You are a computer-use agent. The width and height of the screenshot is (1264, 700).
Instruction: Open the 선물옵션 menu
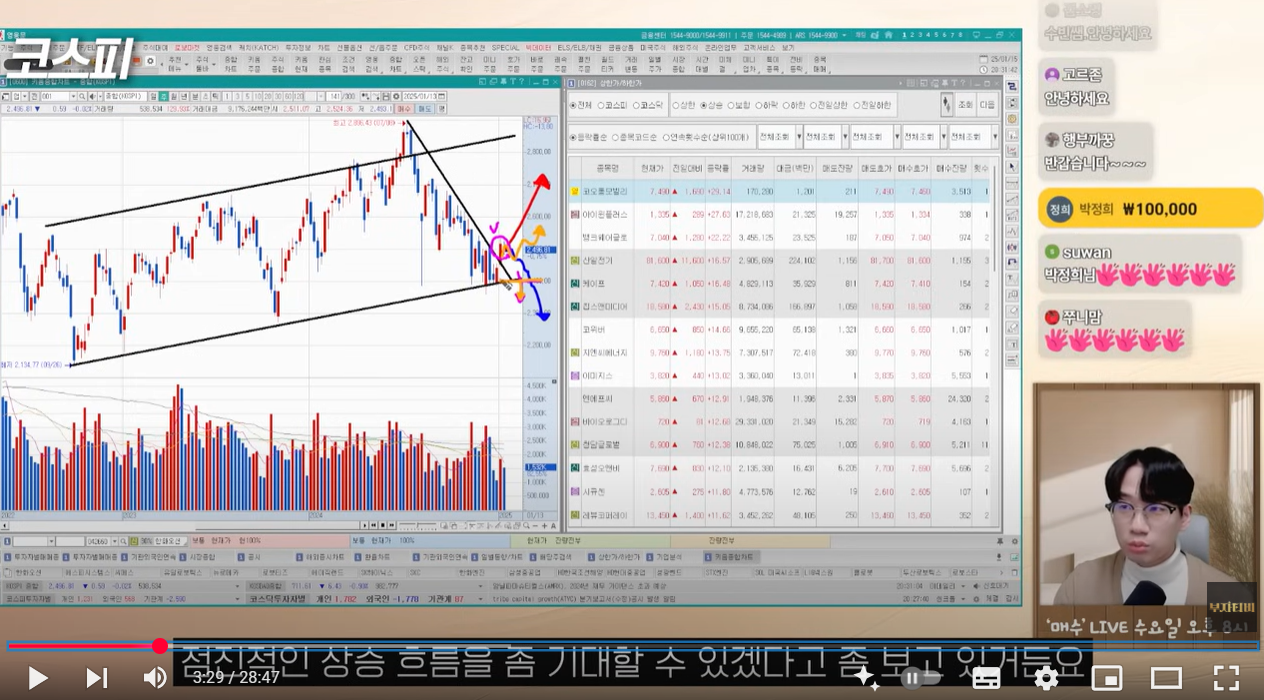coord(349,47)
